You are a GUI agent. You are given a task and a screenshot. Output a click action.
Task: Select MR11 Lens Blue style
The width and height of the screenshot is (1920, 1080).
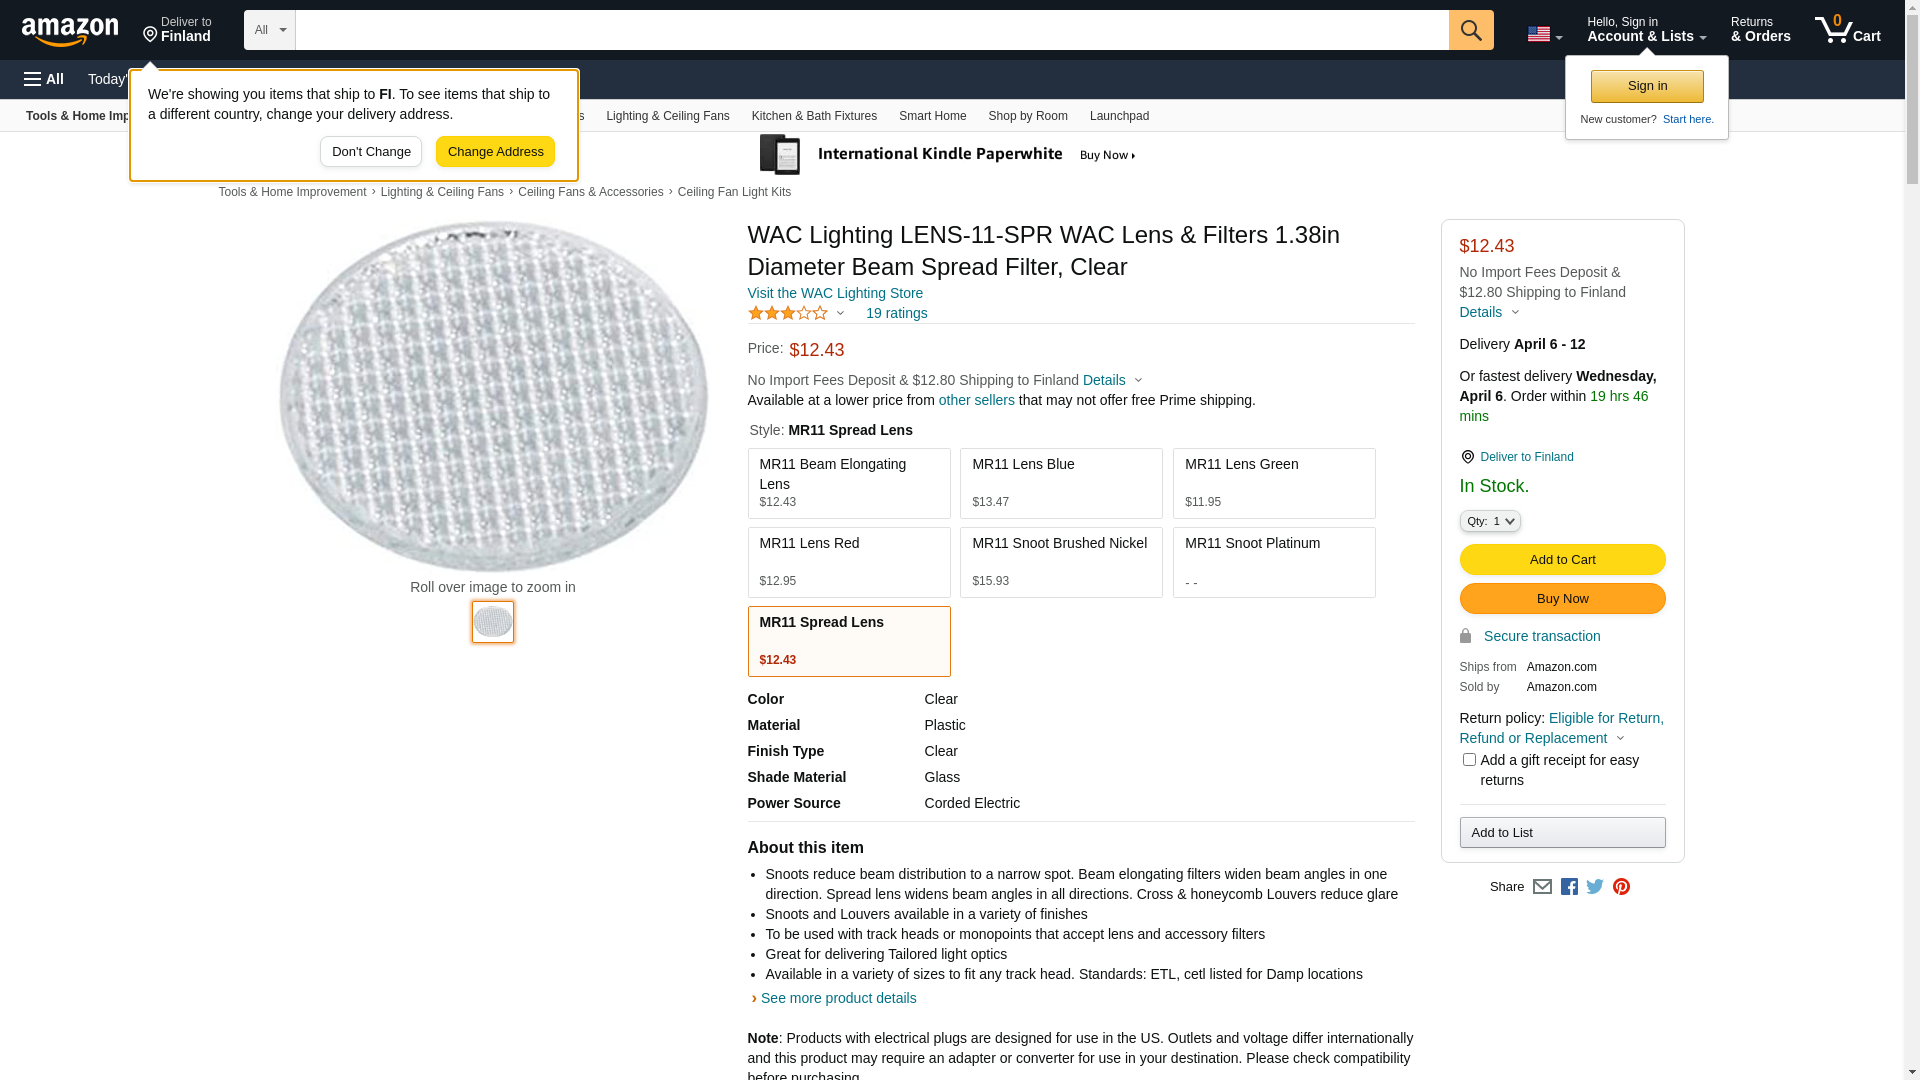[x=1061, y=483]
